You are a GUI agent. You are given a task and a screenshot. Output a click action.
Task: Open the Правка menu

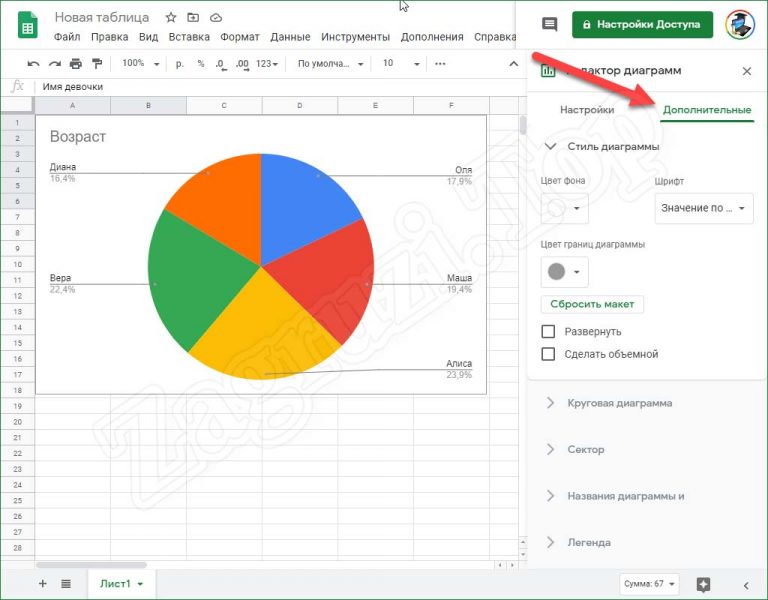click(x=110, y=37)
